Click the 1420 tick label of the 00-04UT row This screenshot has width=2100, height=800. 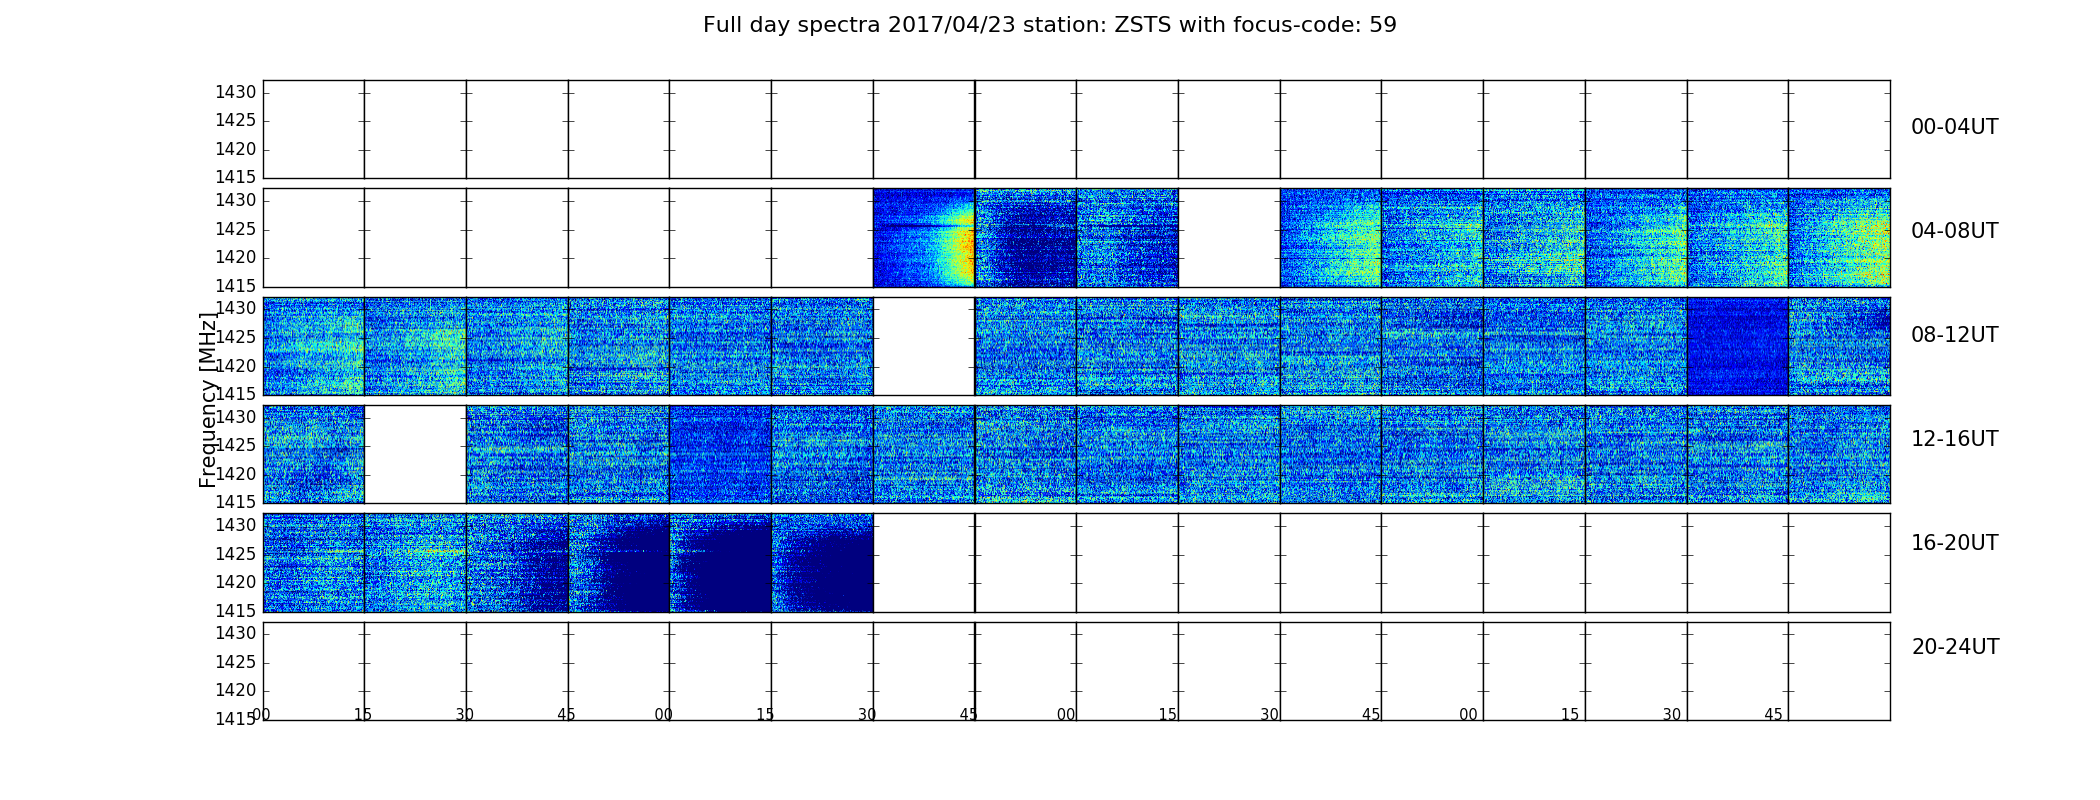click(x=236, y=149)
